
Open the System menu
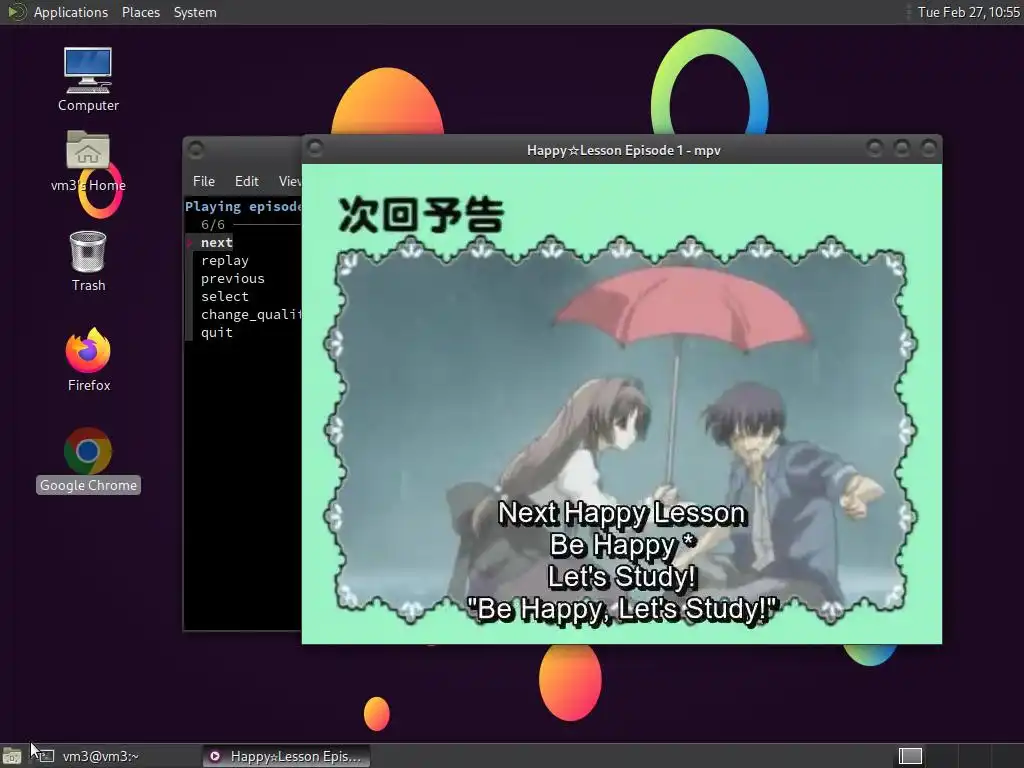(195, 12)
